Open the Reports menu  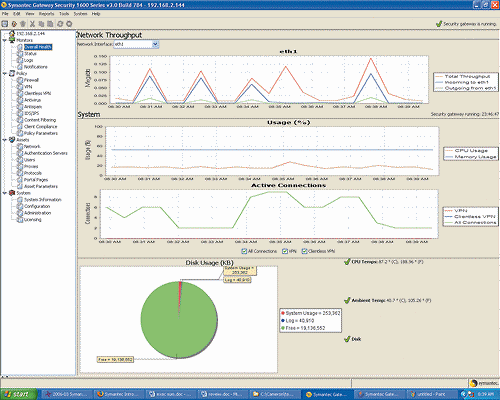(46, 14)
